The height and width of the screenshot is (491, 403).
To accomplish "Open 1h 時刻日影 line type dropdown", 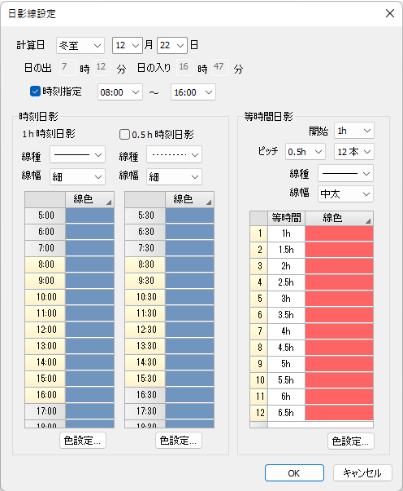I will click(77, 154).
